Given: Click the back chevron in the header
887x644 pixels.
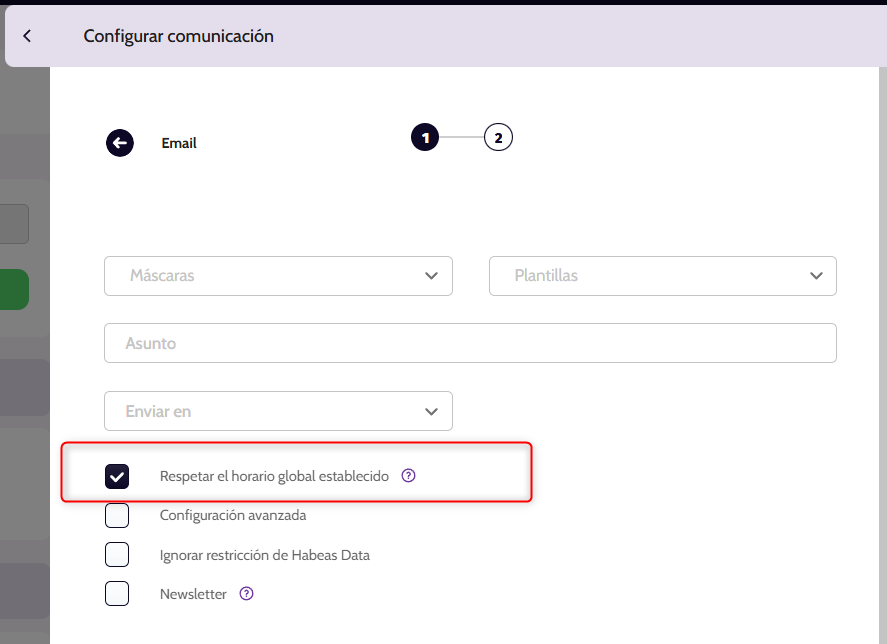Looking at the screenshot, I should click(27, 36).
